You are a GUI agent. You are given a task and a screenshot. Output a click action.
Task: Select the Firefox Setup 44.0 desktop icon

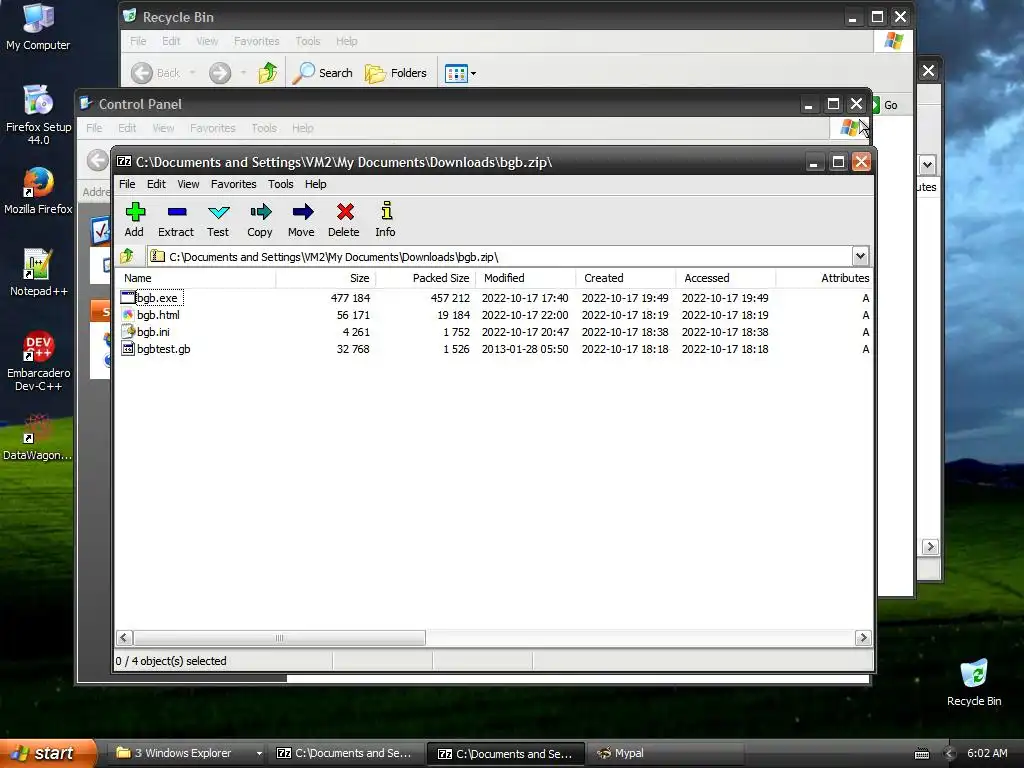point(38,116)
